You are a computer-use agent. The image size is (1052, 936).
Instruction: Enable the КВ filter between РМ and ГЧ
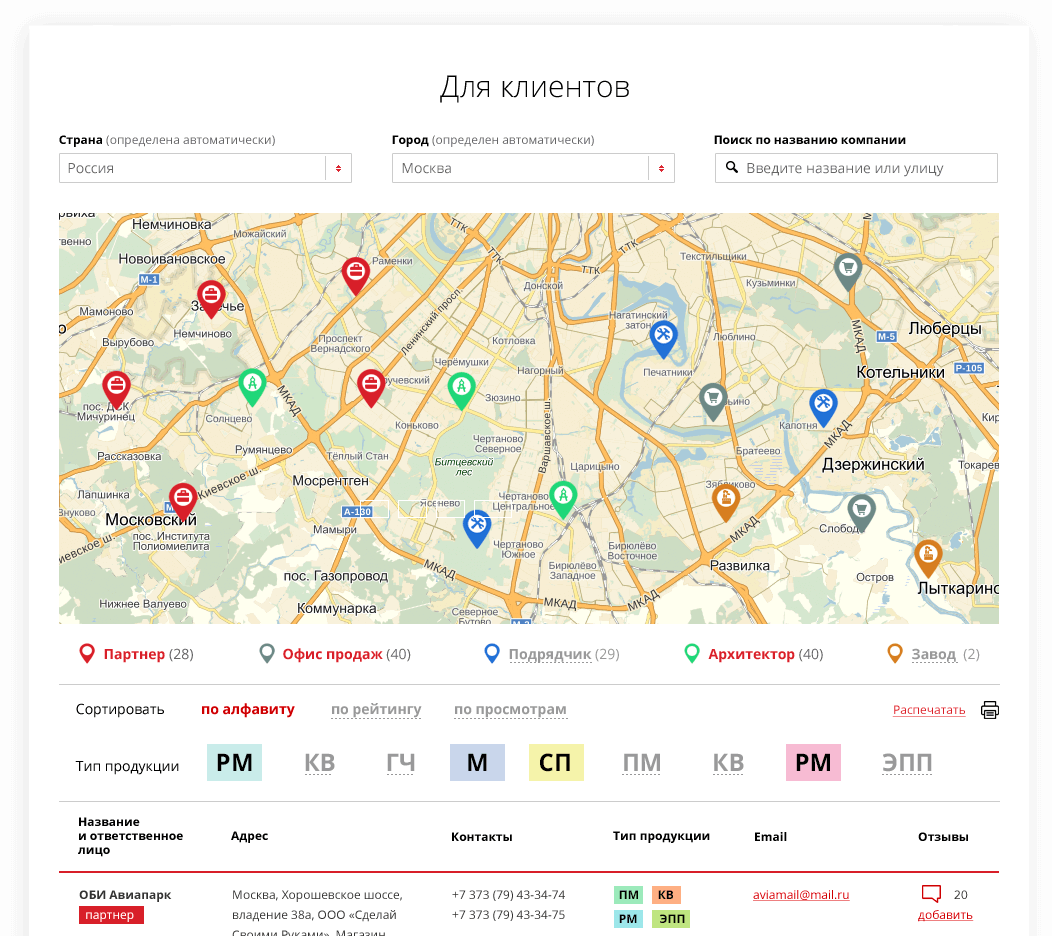tap(319, 762)
